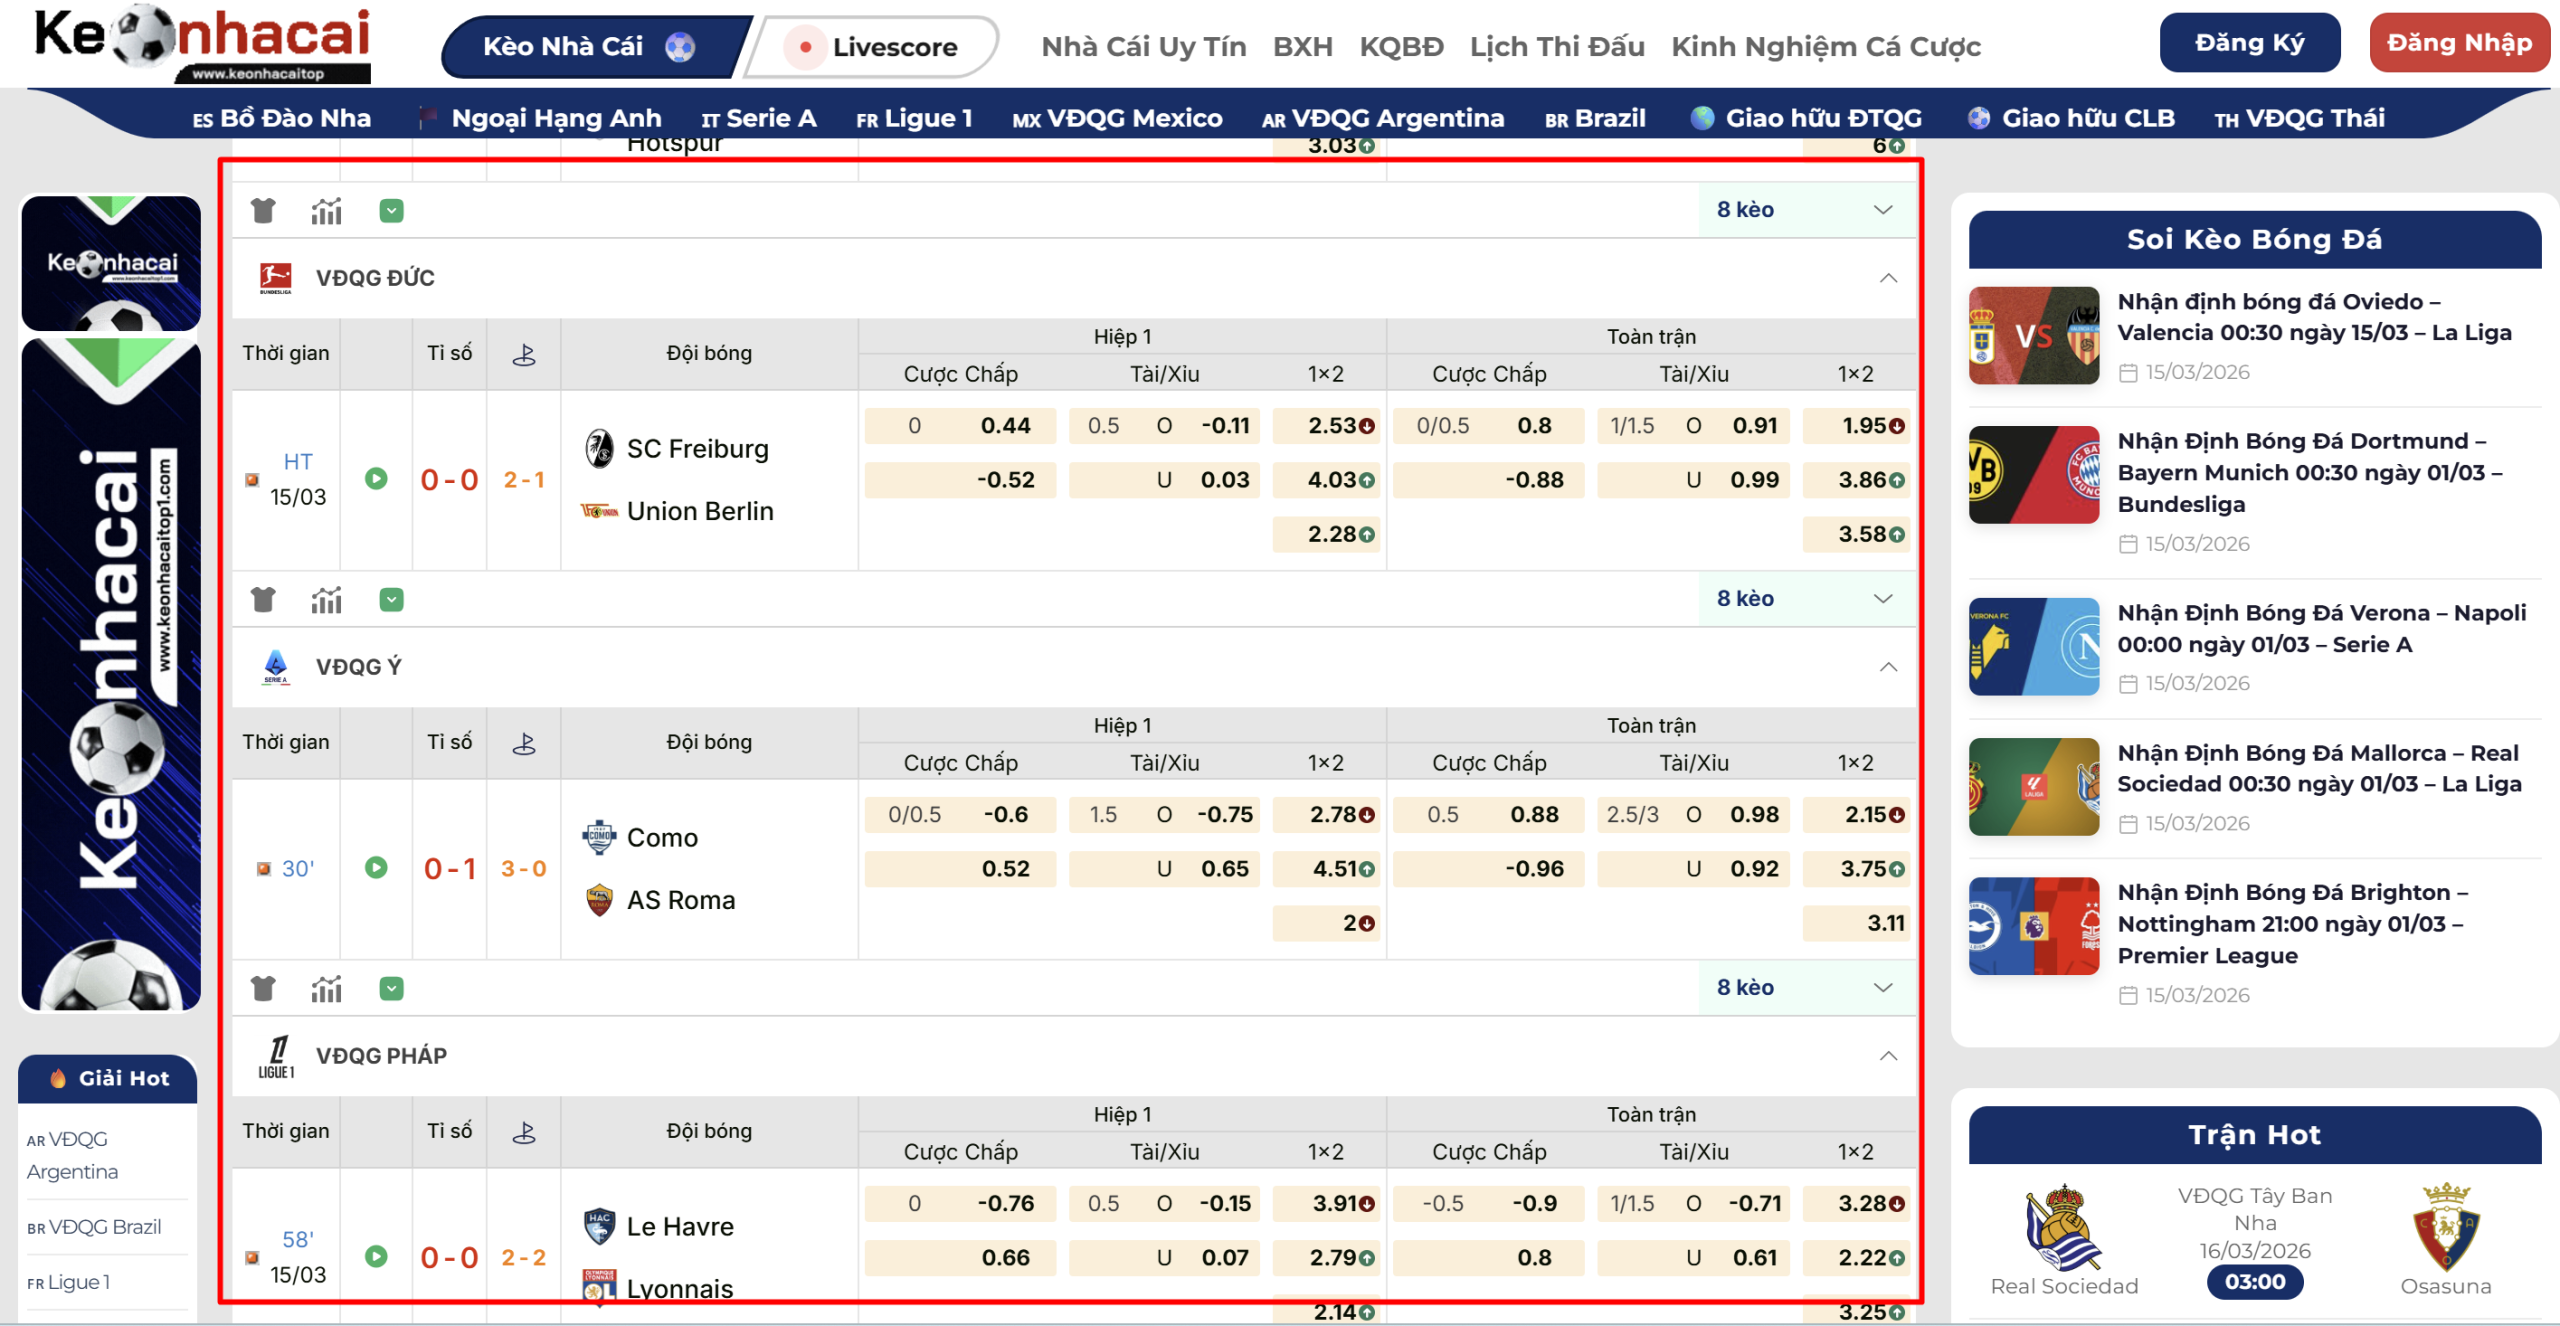Click corner flag icon in VĐQG Đức header
Image resolution: width=2560 pixels, height=1326 pixels.
pyautogui.click(x=524, y=353)
